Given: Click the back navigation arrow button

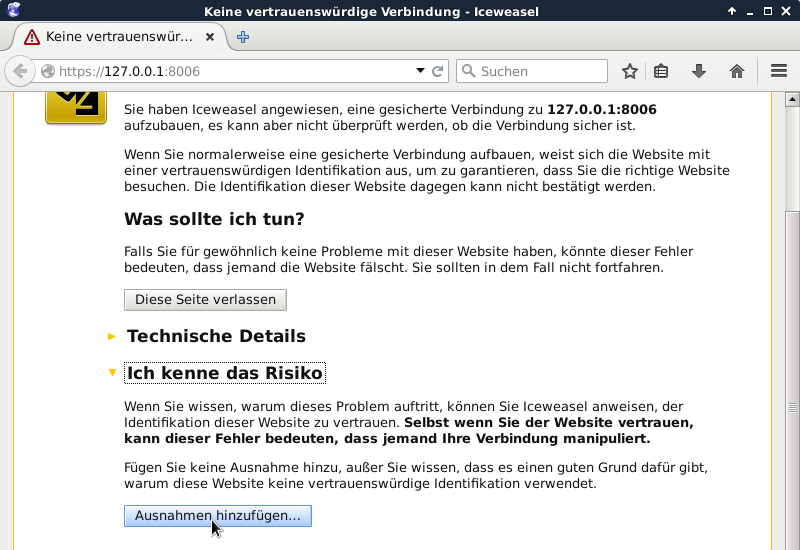Looking at the screenshot, I should [x=20, y=71].
